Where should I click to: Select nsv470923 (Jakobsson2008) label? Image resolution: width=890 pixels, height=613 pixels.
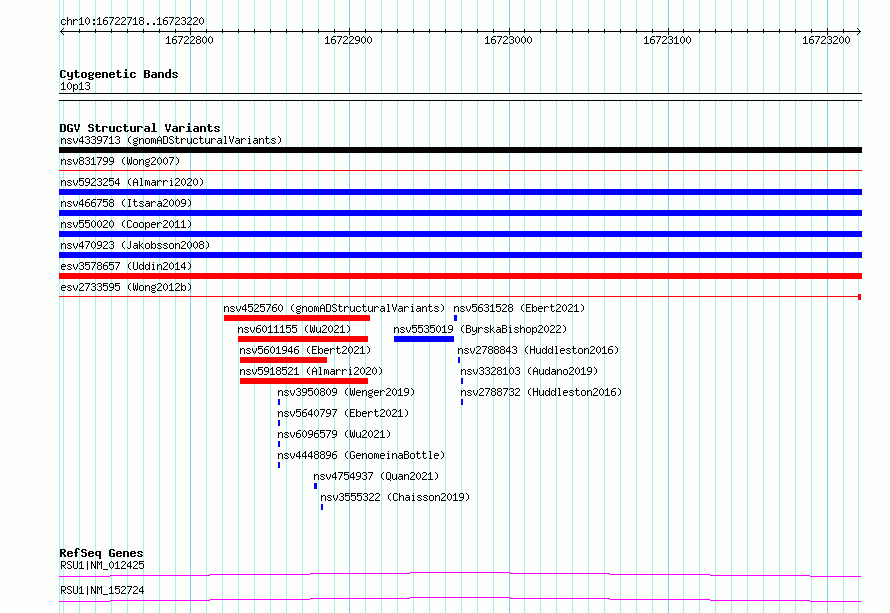tap(135, 245)
